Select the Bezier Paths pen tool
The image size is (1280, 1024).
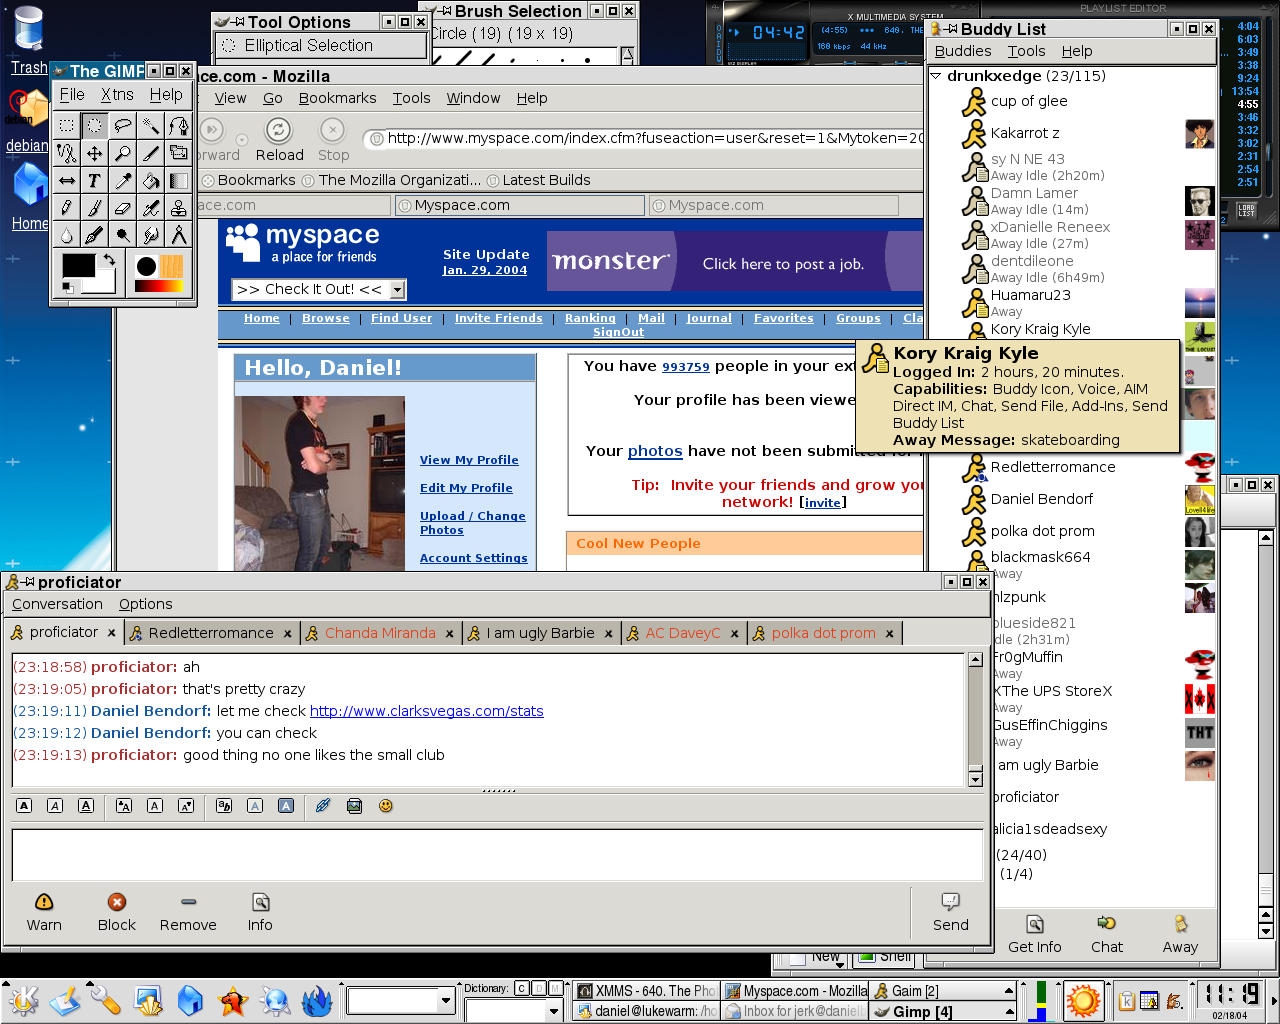pyautogui.click(x=178, y=125)
